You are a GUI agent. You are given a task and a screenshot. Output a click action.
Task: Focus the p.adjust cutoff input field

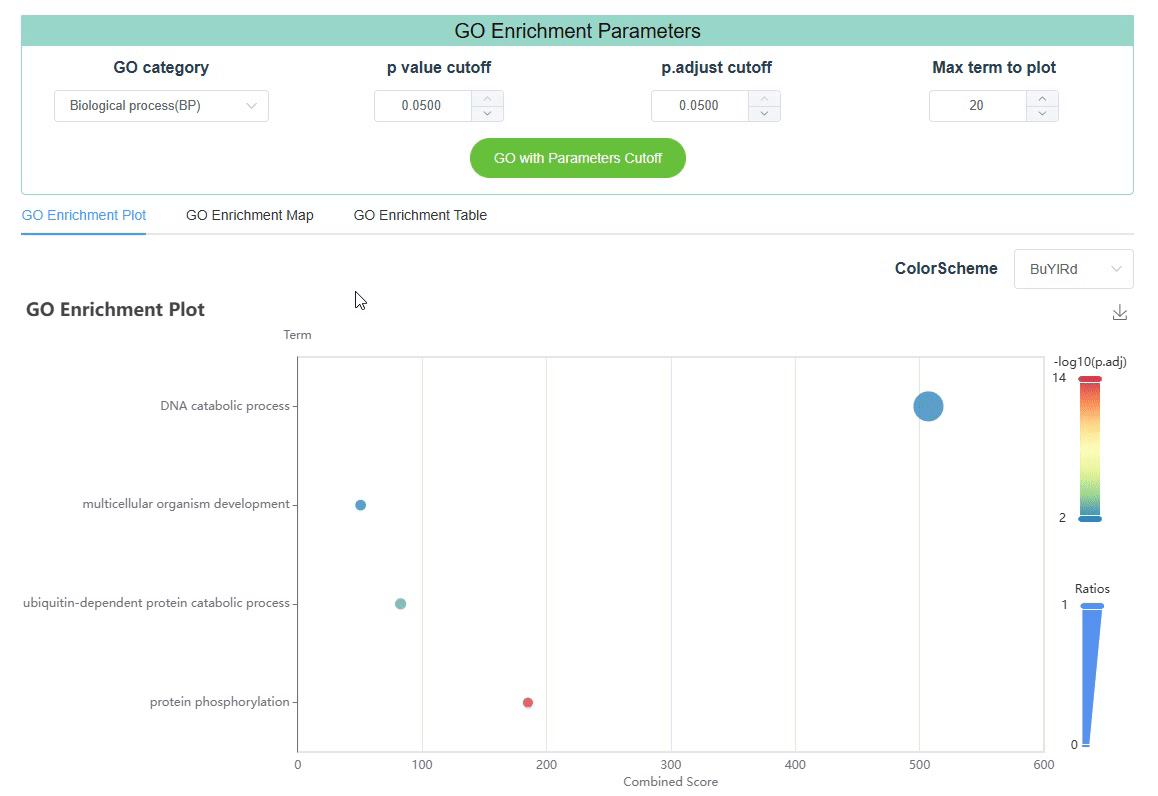[x=699, y=106]
